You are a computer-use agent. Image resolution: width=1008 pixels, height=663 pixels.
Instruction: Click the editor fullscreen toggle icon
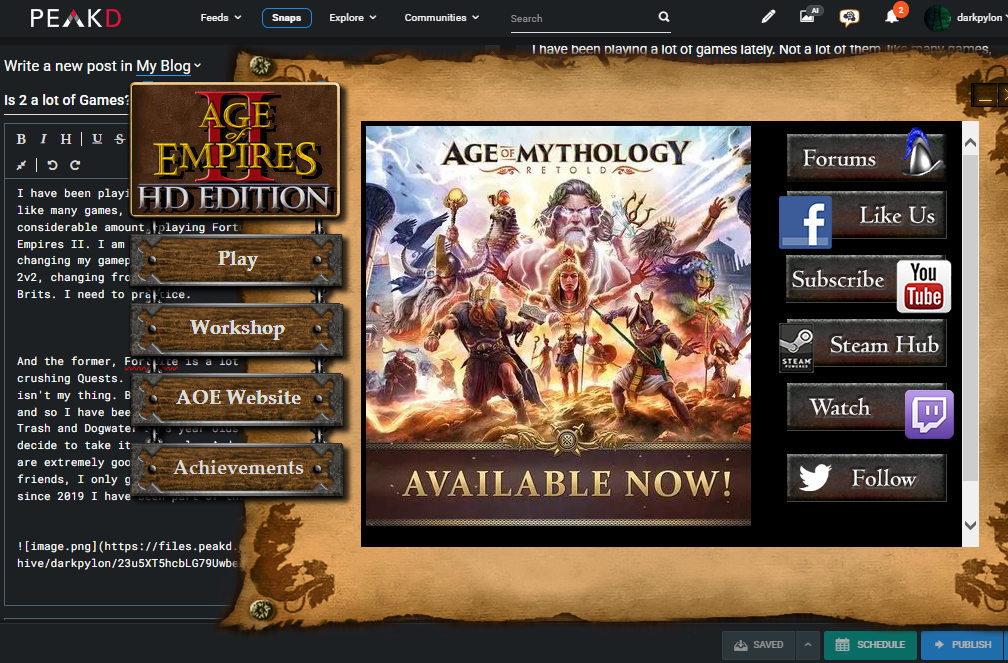coord(21,165)
